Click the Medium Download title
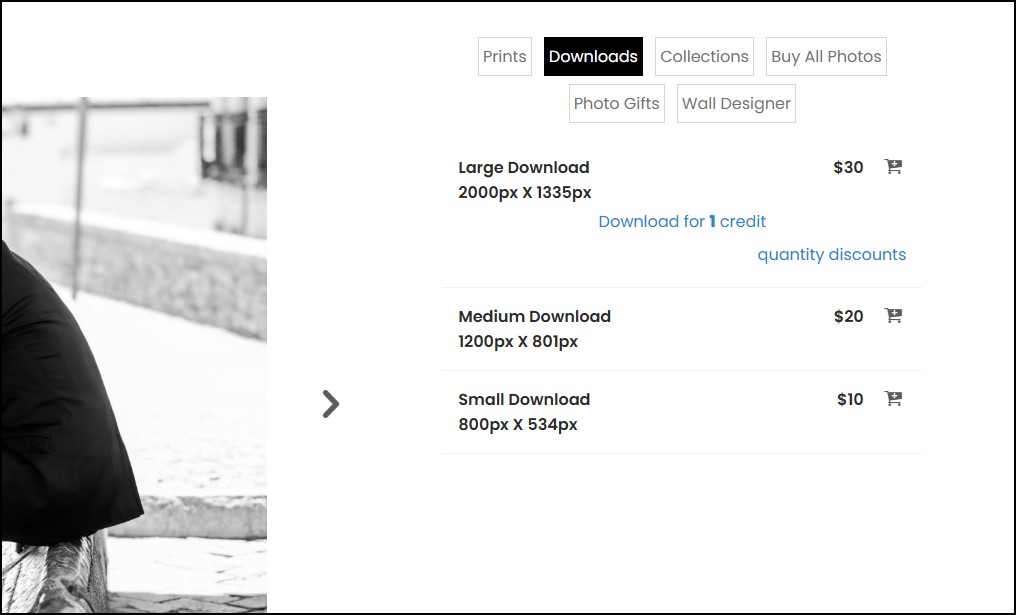Image resolution: width=1016 pixels, height=615 pixels. click(535, 316)
